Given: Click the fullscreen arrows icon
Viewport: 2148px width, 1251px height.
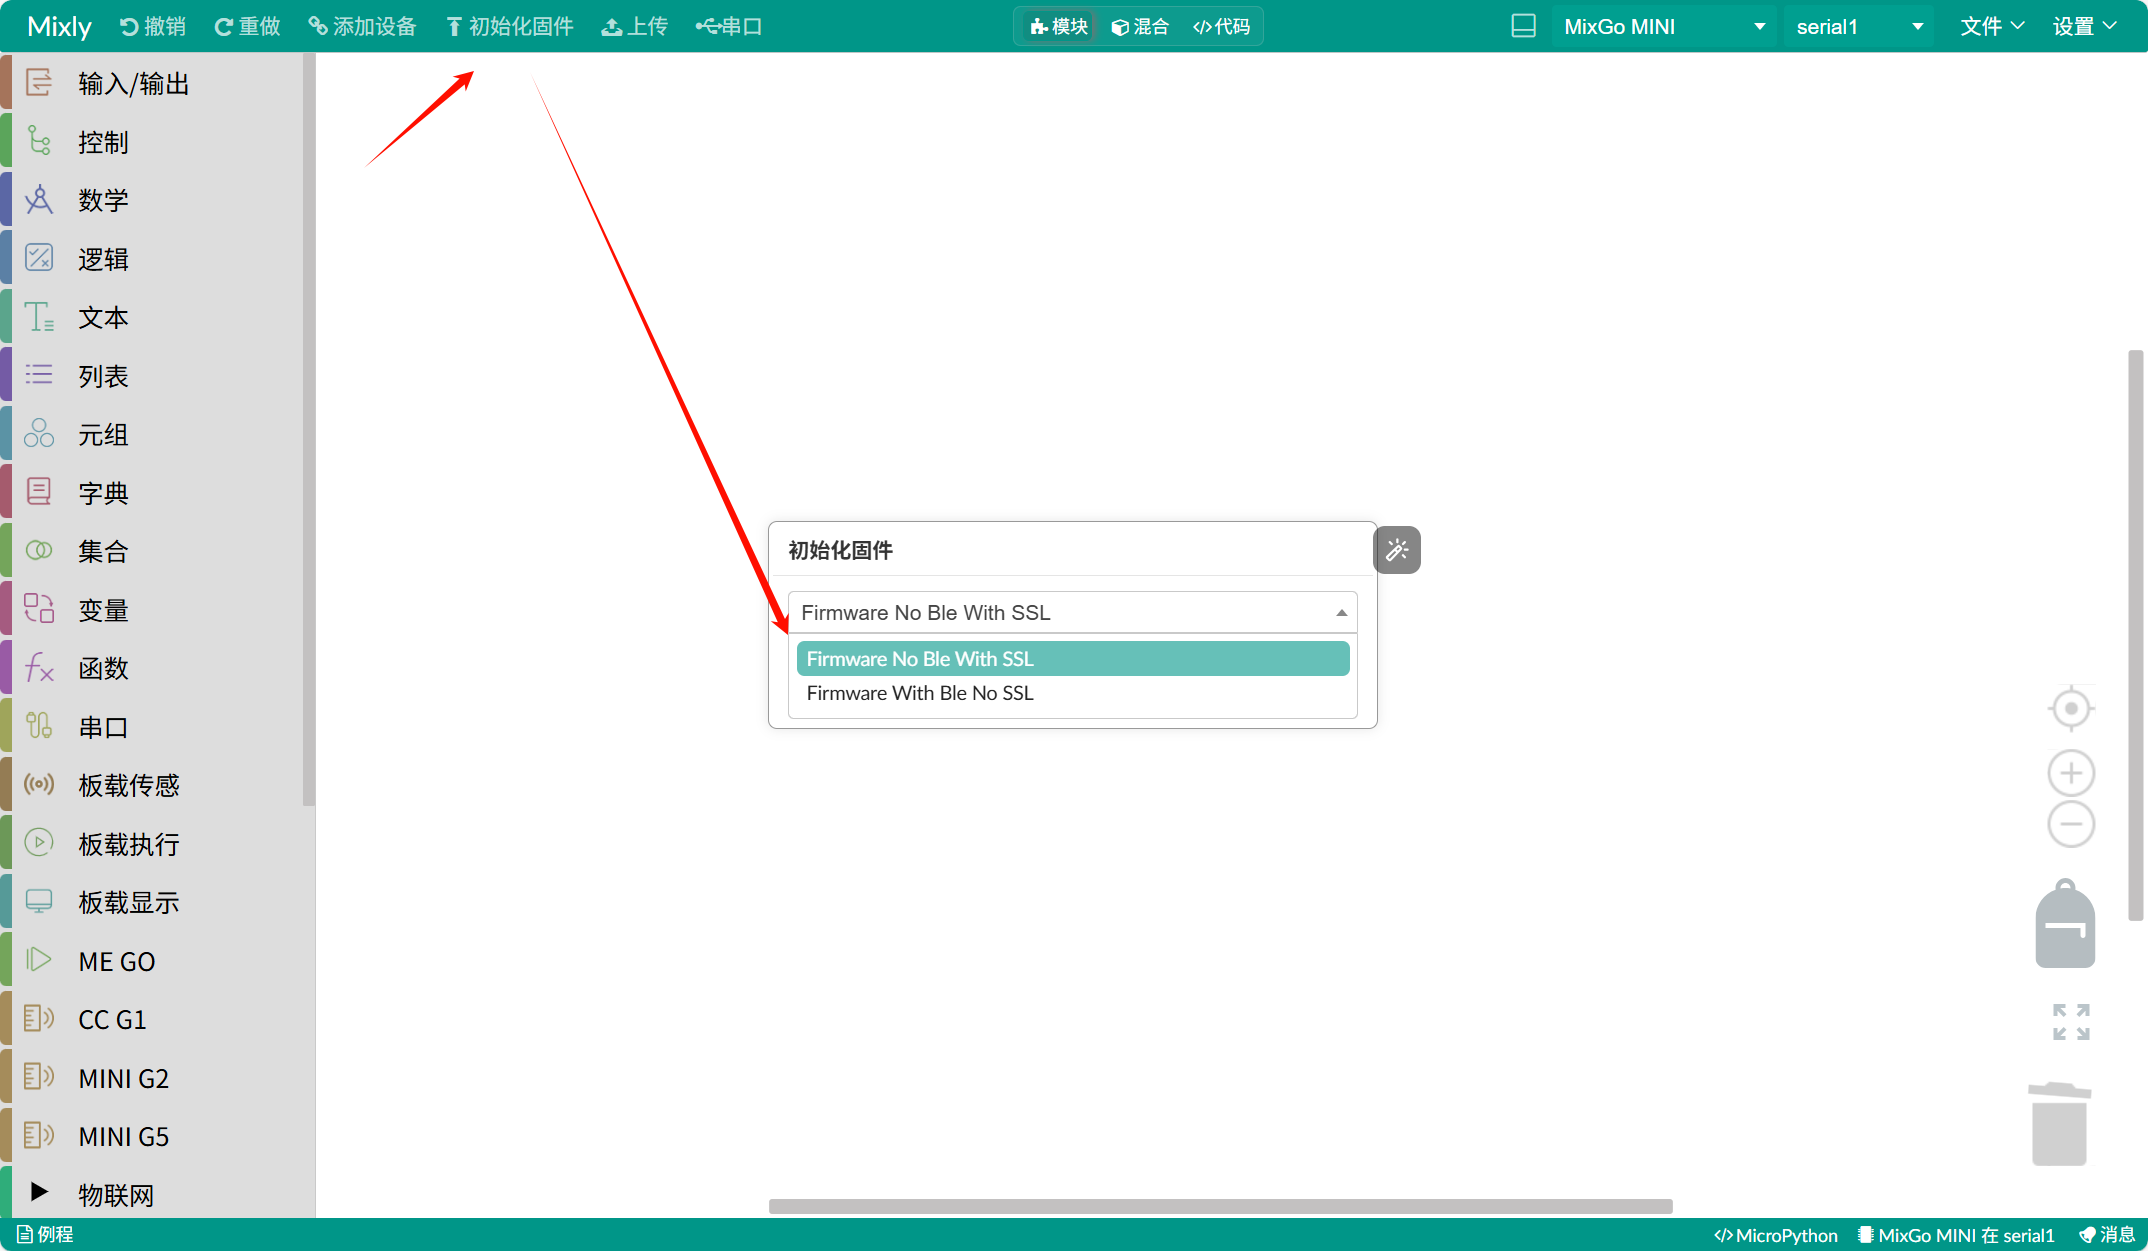Looking at the screenshot, I should click(x=2071, y=1022).
